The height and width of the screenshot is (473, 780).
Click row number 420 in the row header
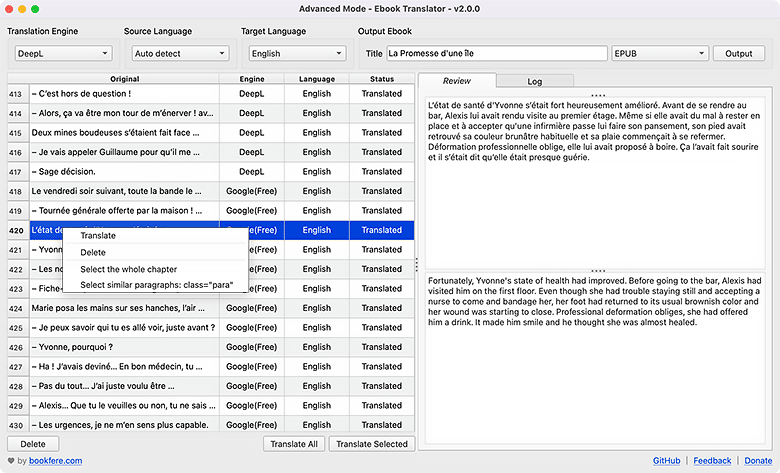pyautogui.click(x=18, y=230)
